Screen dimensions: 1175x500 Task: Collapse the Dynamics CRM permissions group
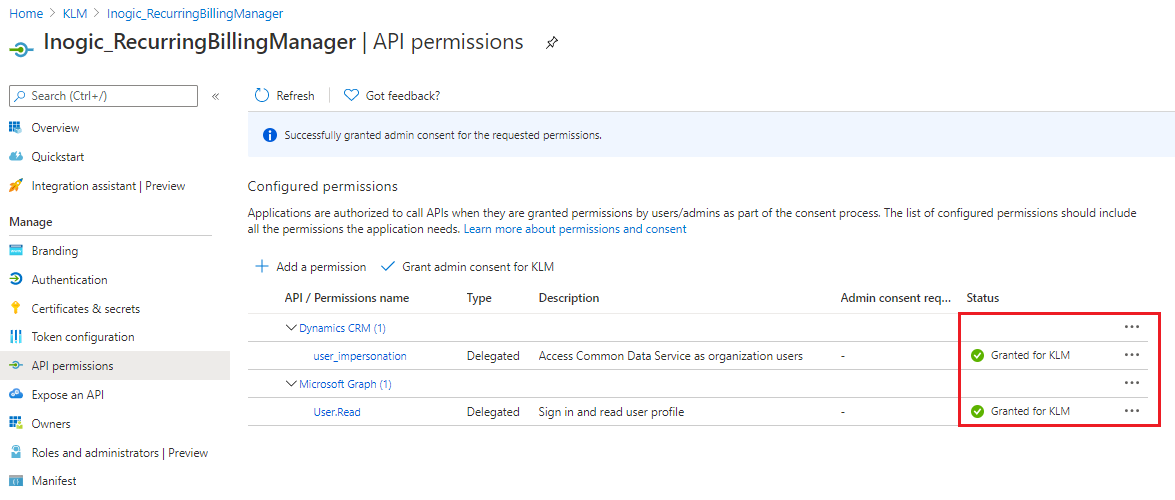(x=291, y=328)
